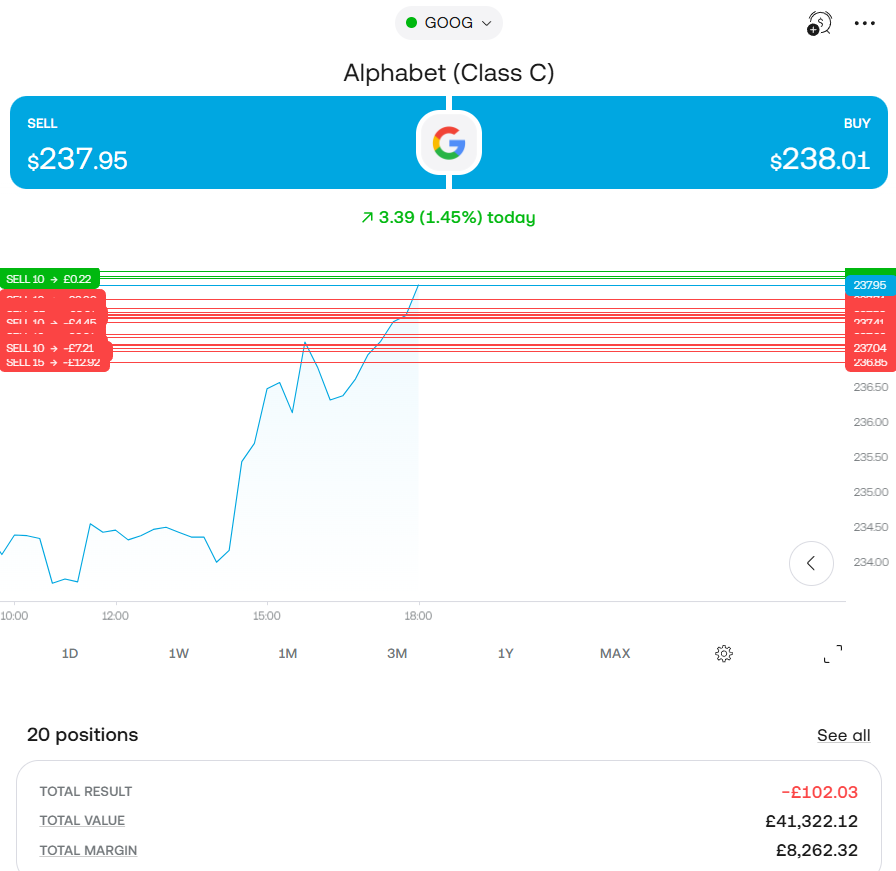The height and width of the screenshot is (871, 896).
Task: Select the 3M chart timeframe
Action: pyautogui.click(x=397, y=653)
